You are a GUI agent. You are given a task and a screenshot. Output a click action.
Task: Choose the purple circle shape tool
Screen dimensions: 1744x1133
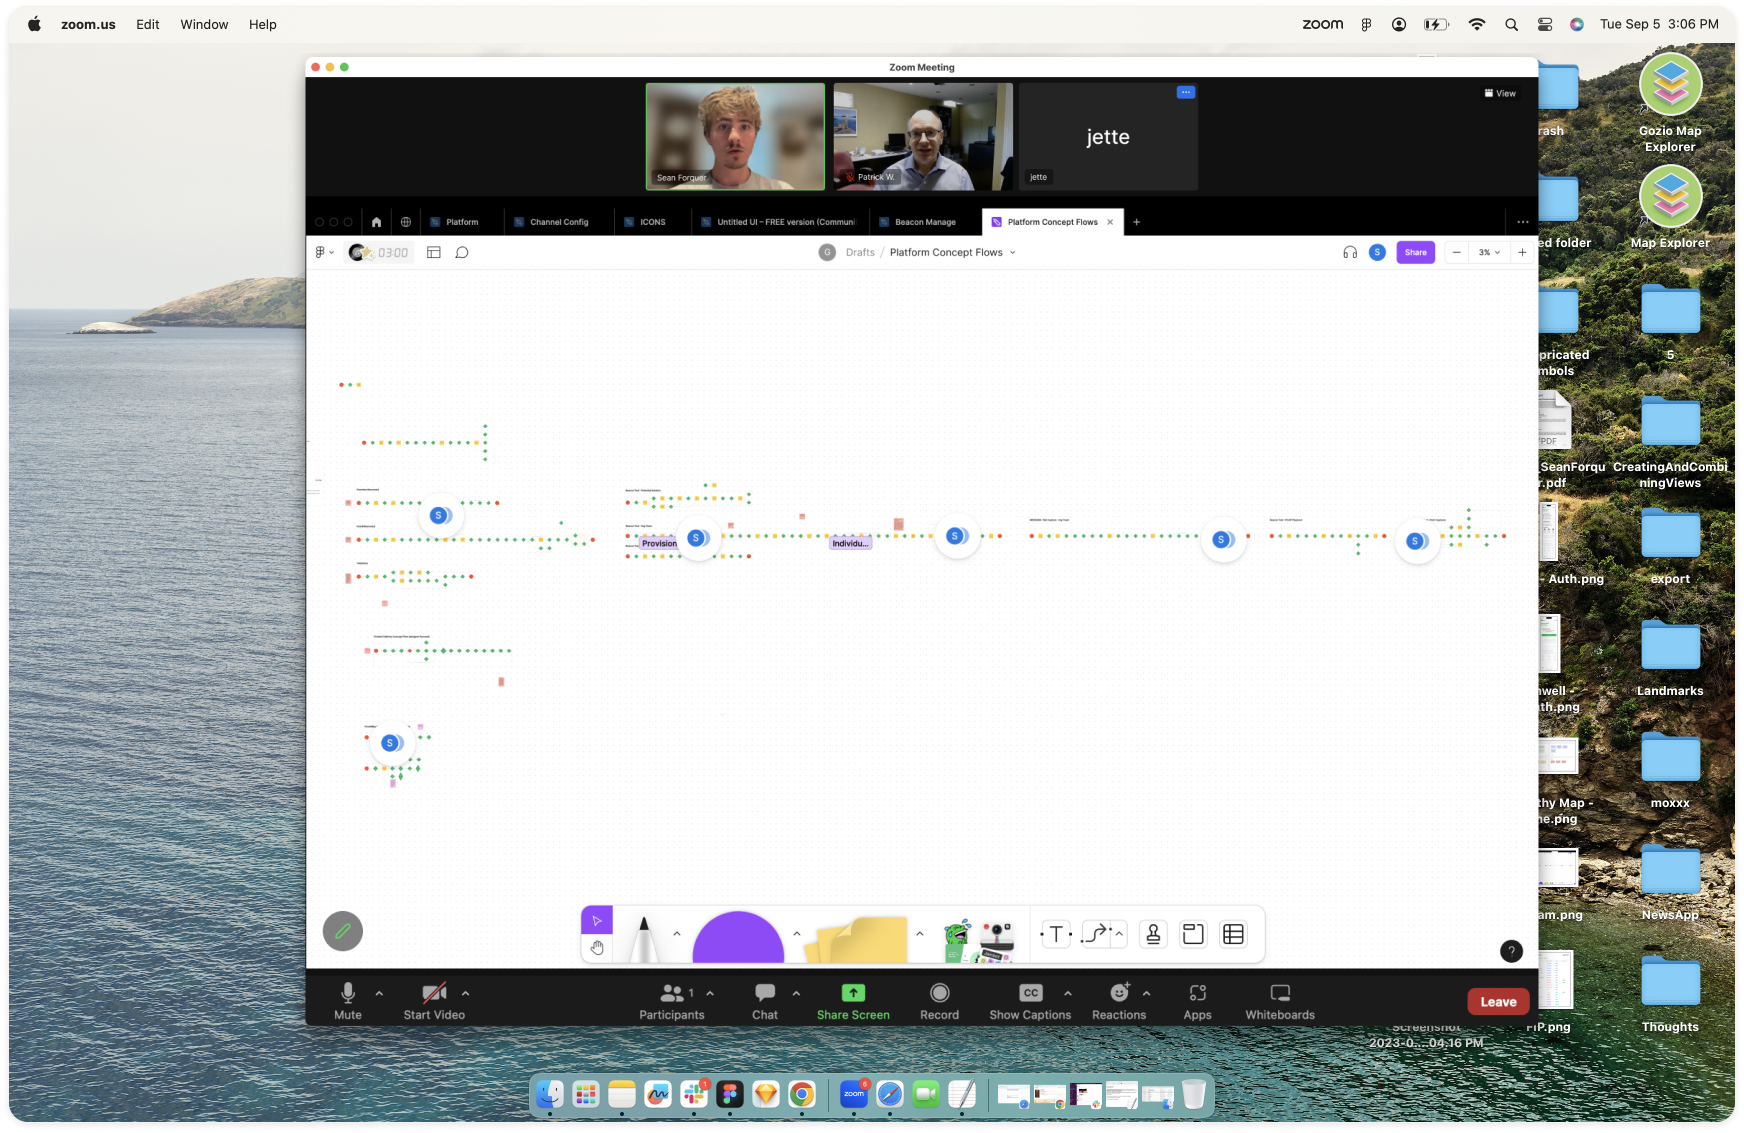pos(738,937)
